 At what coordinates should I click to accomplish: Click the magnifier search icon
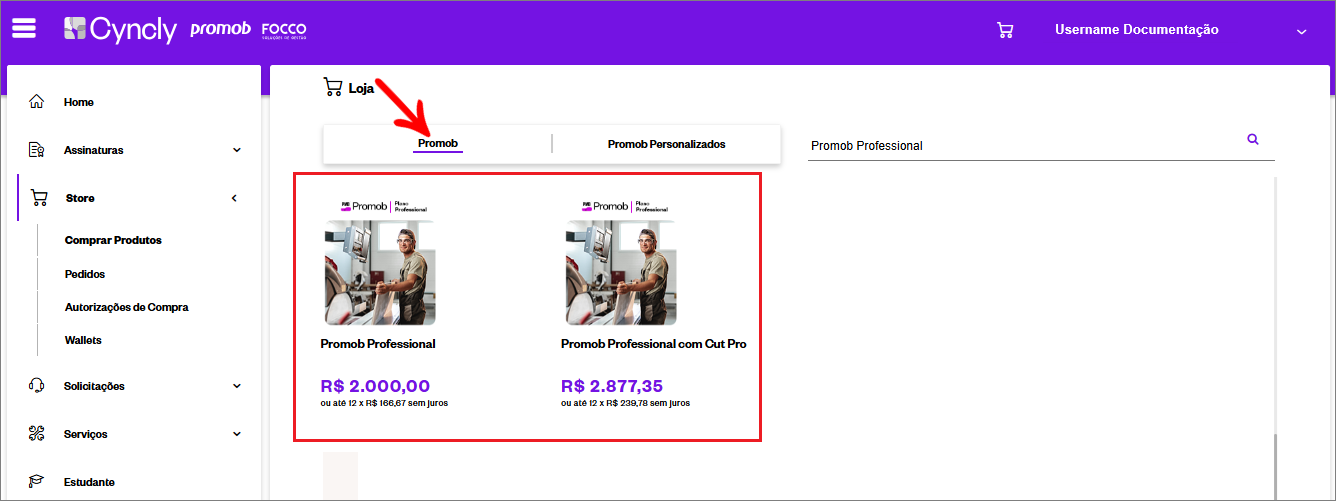(1253, 139)
